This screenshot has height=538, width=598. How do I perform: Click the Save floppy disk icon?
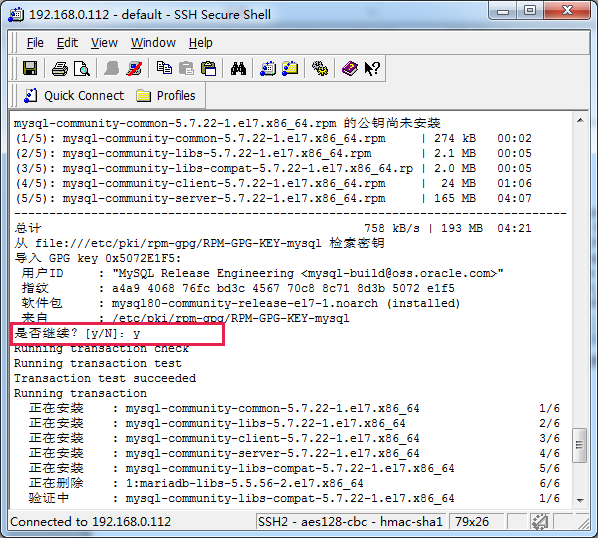click(x=30, y=69)
